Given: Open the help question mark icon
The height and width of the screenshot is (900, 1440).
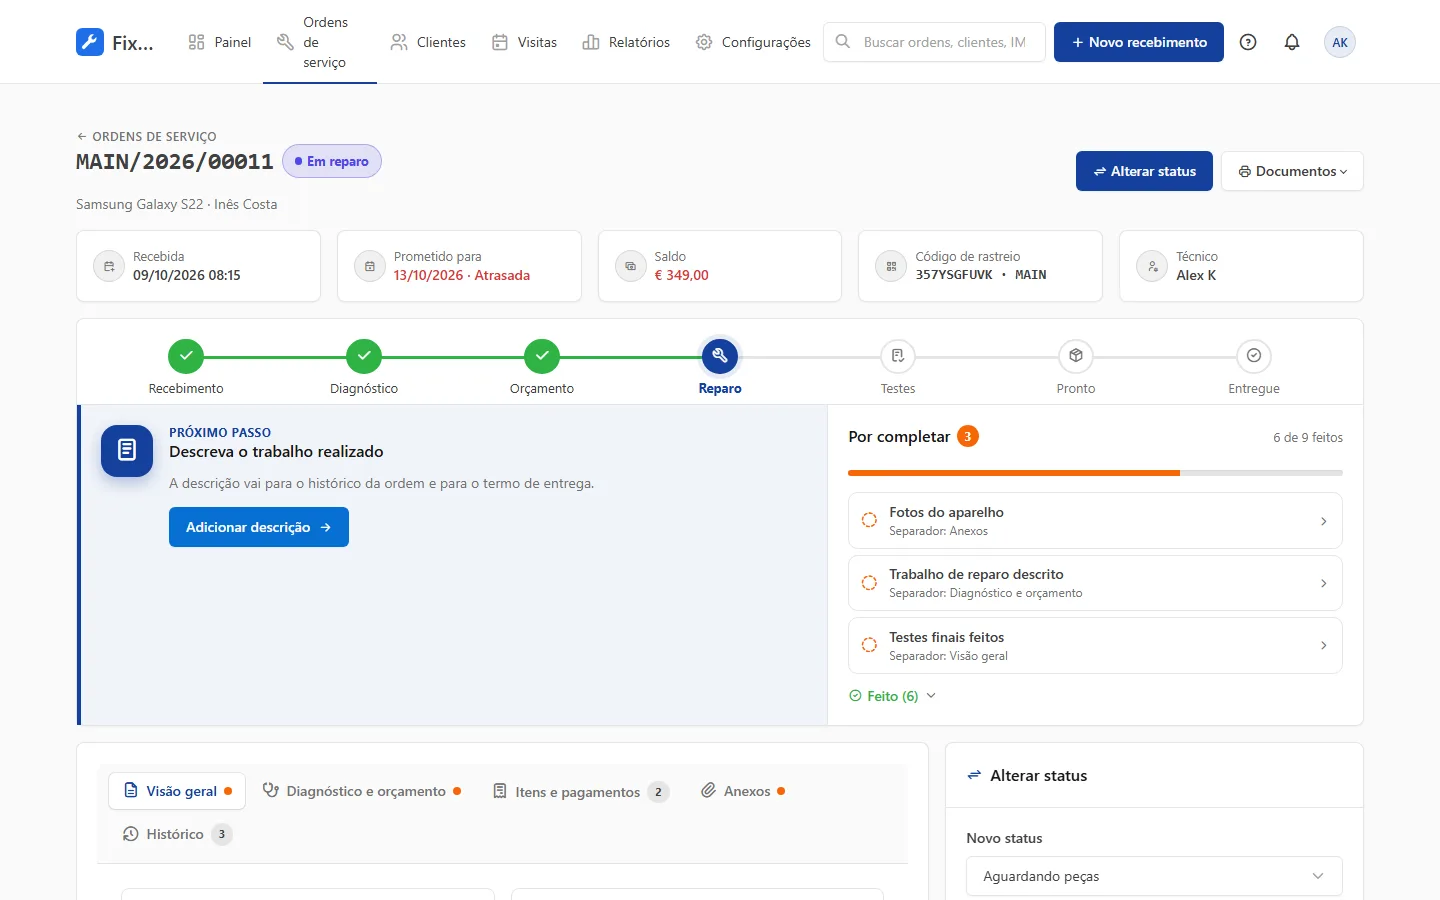Looking at the screenshot, I should pos(1248,42).
